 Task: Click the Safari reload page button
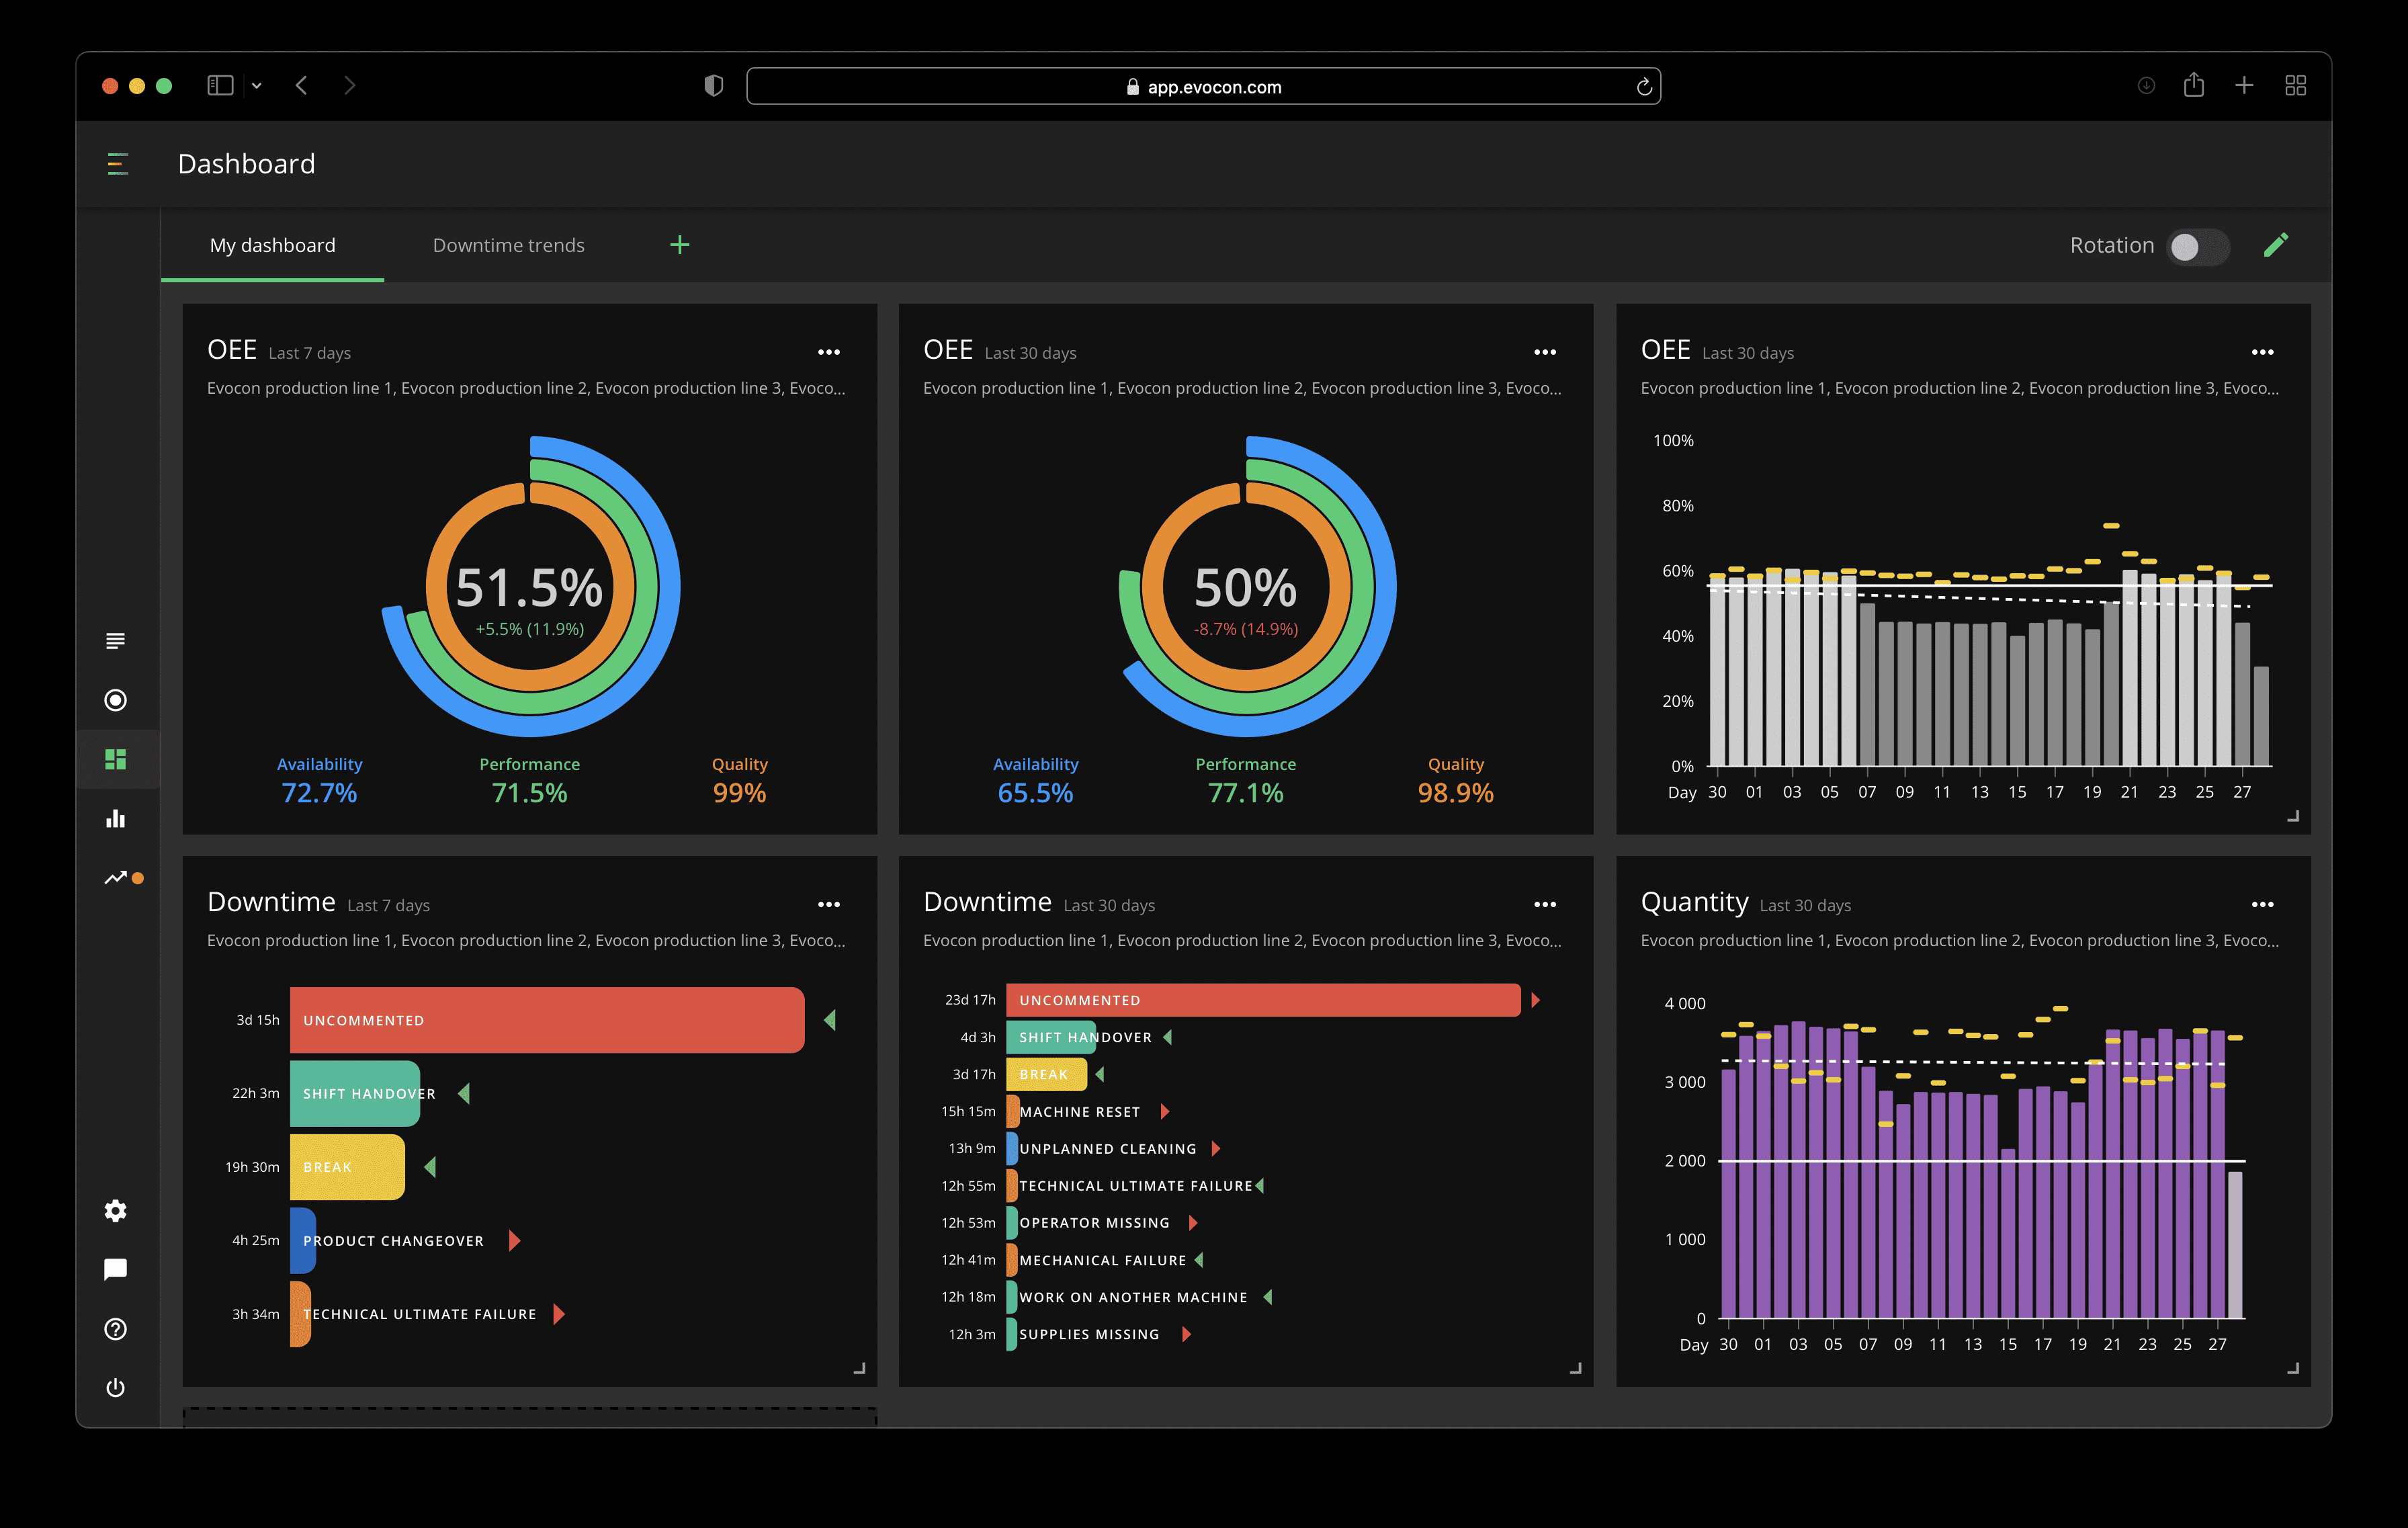click(1643, 87)
